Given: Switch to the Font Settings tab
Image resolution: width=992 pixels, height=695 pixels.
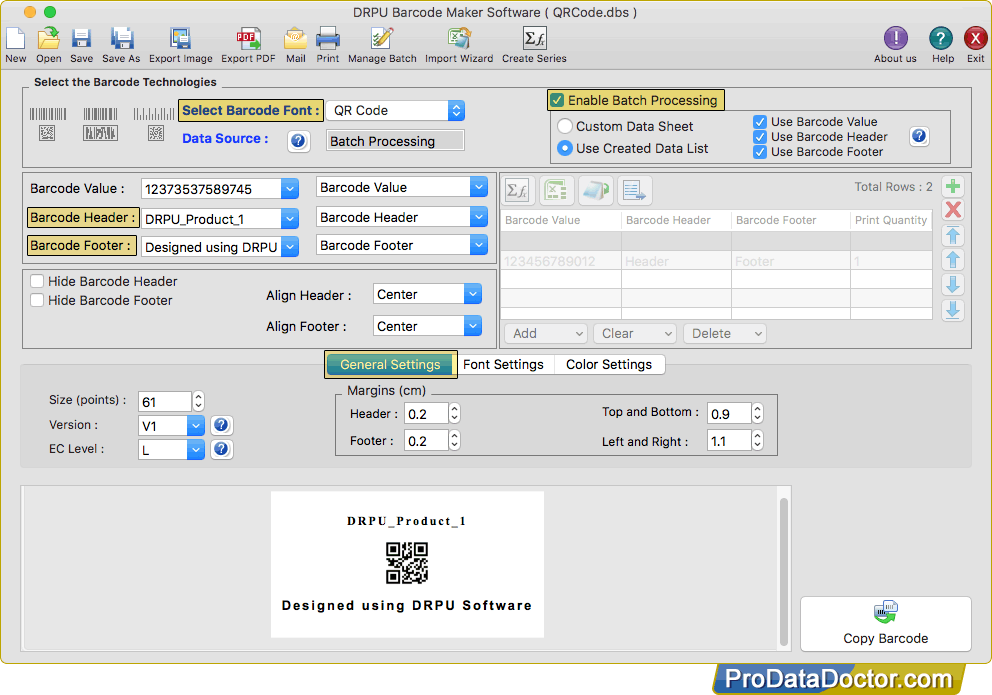Looking at the screenshot, I should click(504, 364).
